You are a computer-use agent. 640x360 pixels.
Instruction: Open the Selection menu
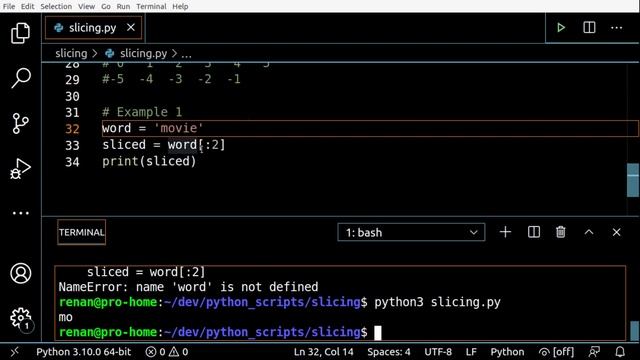coord(56,7)
